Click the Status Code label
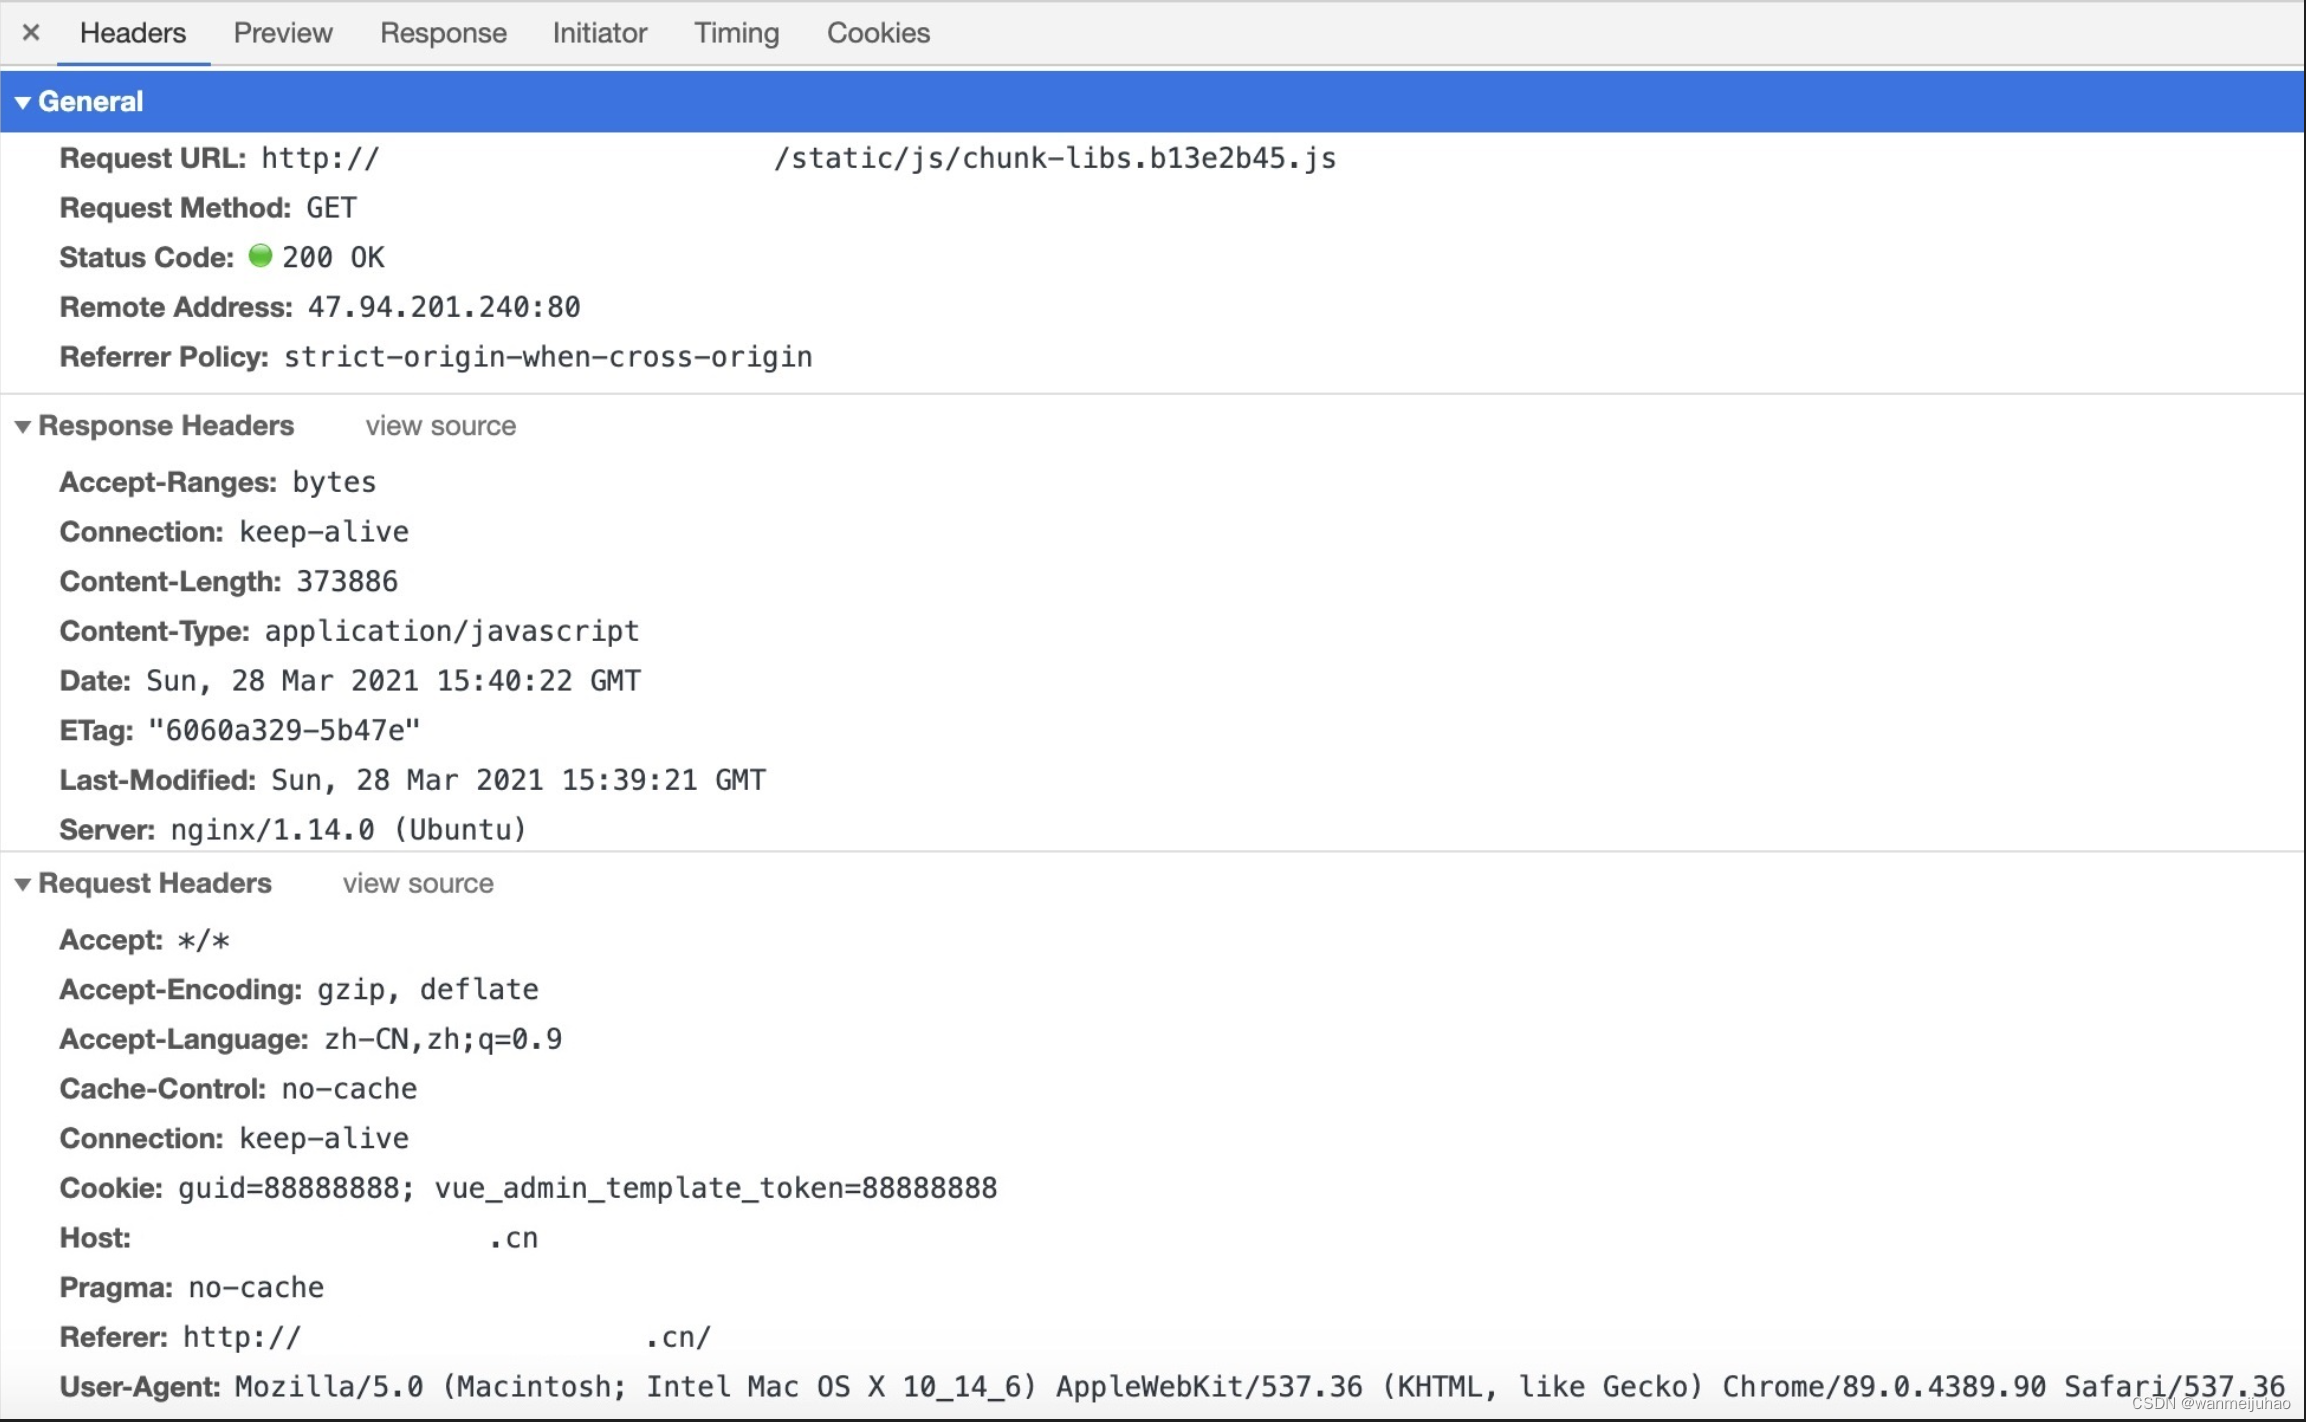This screenshot has height=1422, width=2306. [x=147, y=258]
